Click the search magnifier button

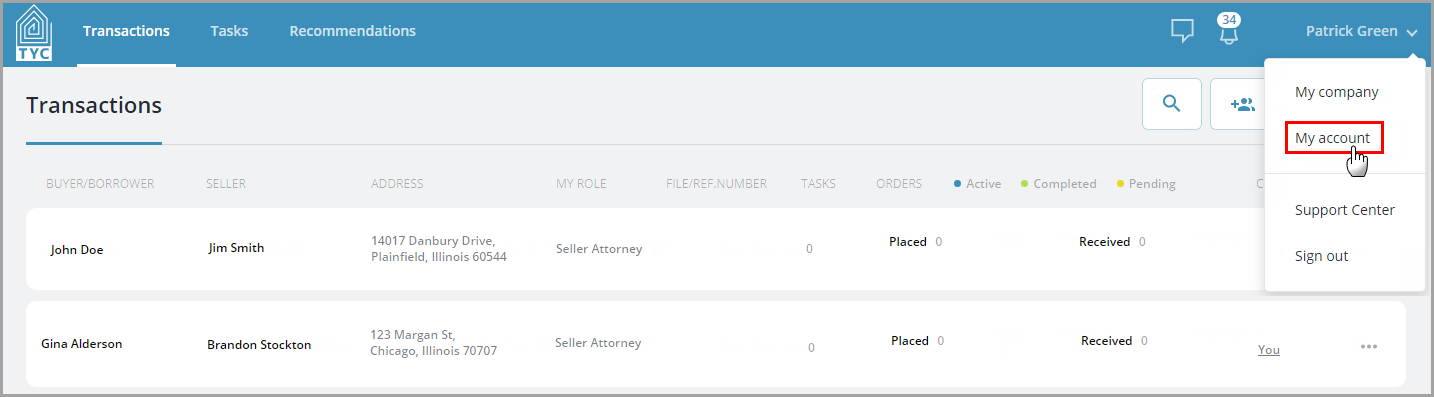tap(1172, 104)
